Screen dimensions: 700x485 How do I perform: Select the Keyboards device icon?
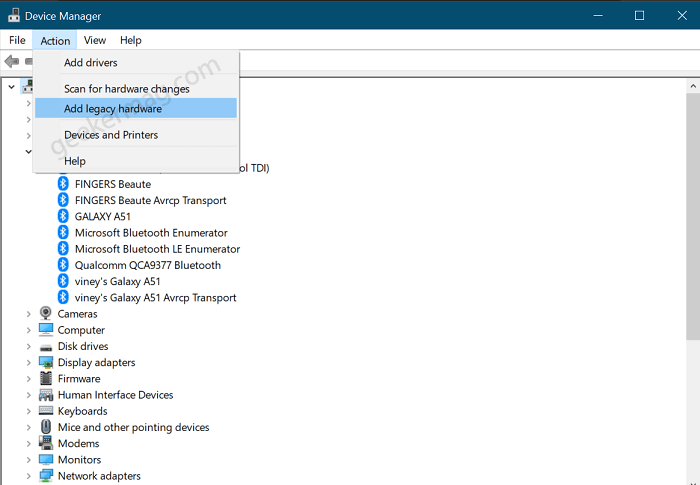pyautogui.click(x=46, y=410)
